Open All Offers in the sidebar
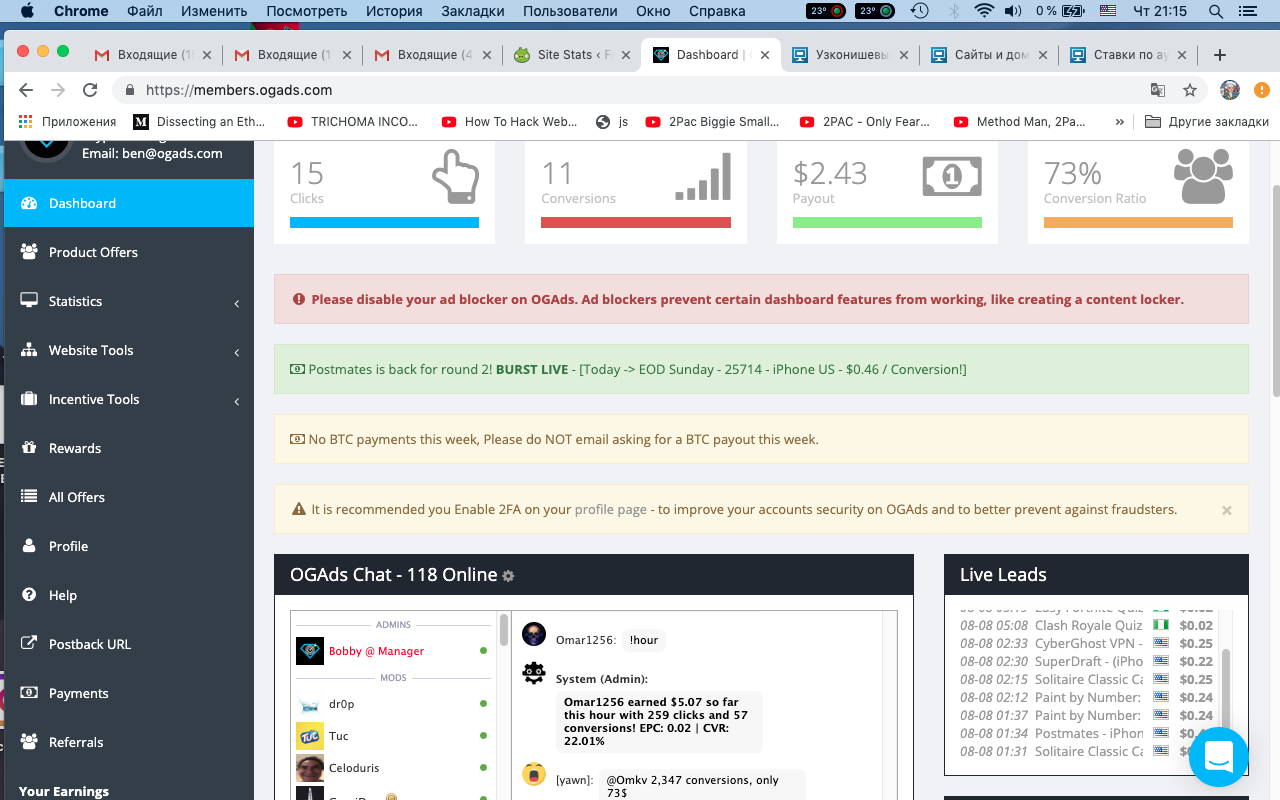Viewport: 1280px width, 800px height. pyautogui.click(x=128, y=497)
